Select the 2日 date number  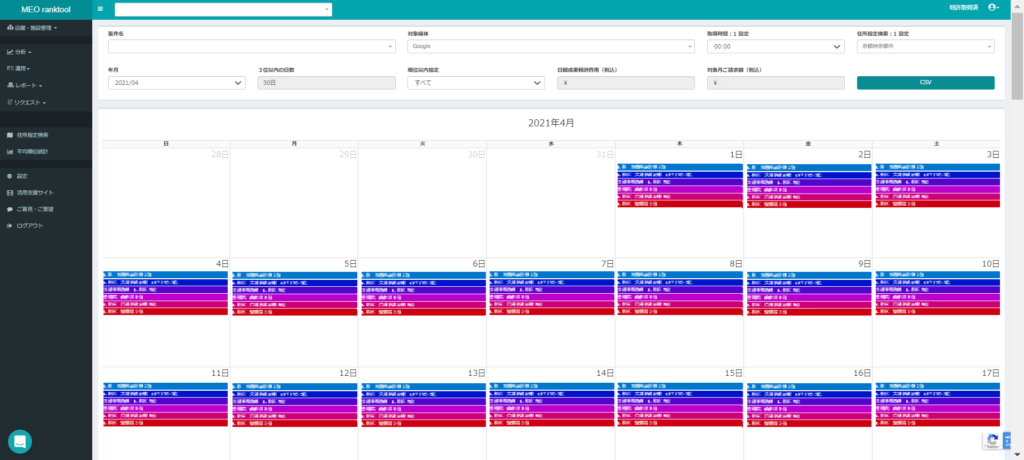pyautogui.click(x=864, y=155)
